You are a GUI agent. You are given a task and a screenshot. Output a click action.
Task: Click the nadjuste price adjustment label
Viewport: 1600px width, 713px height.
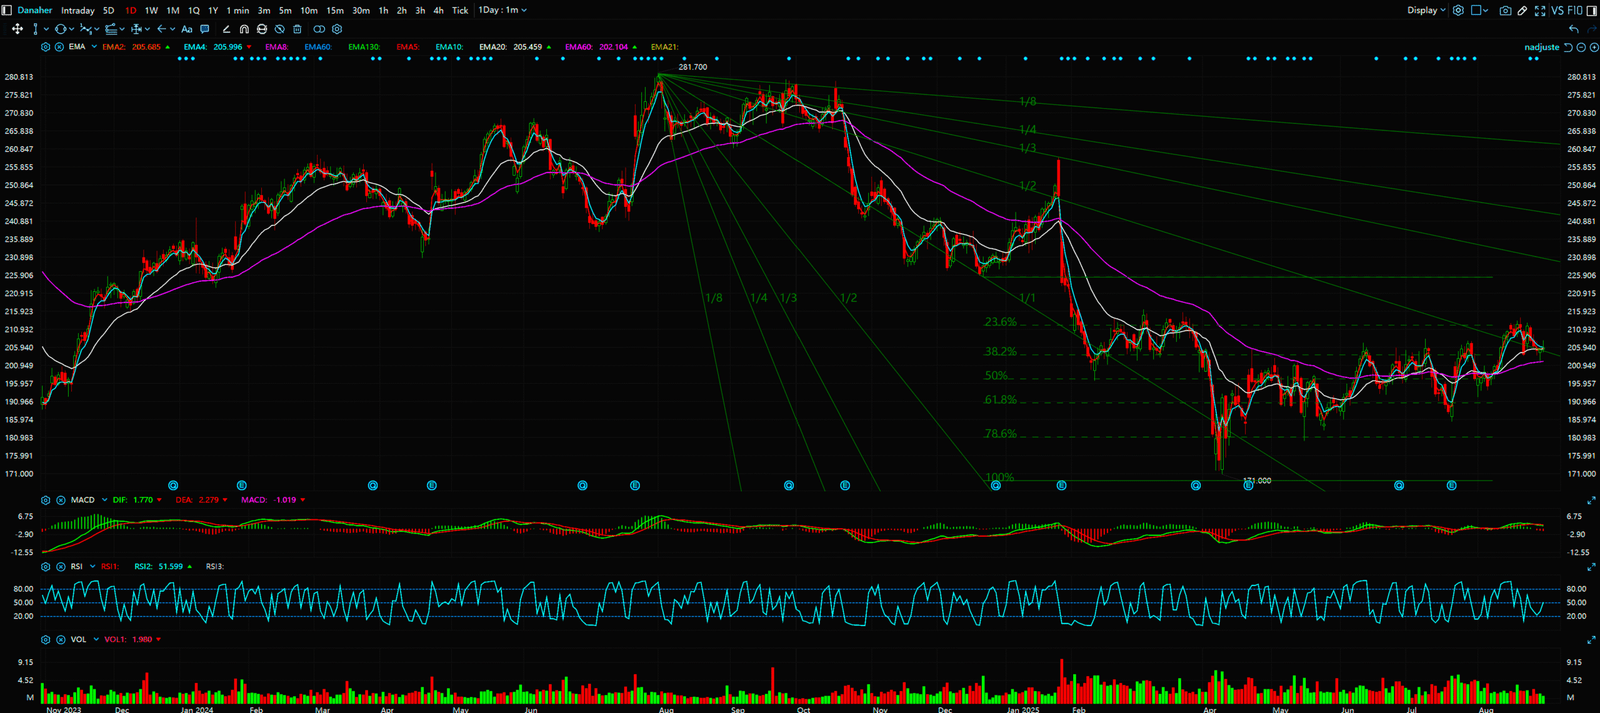click(x=1541, y=47)
